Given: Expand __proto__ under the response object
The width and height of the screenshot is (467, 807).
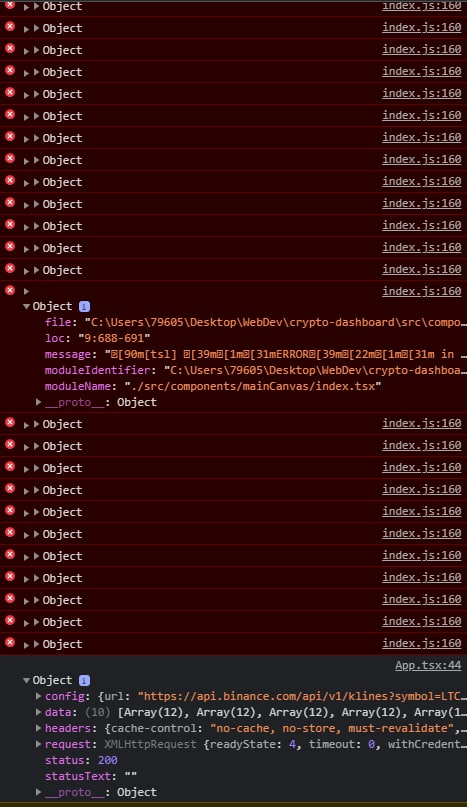Looking at the screenshot, I should click(x=39, y=792).
